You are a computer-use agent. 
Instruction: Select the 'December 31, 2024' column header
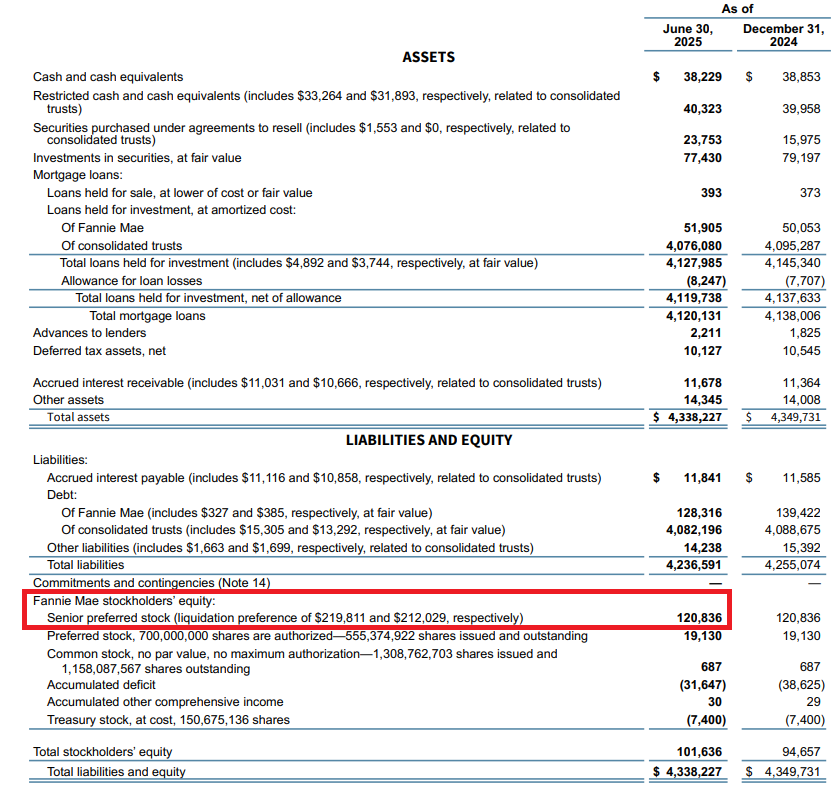783,35
